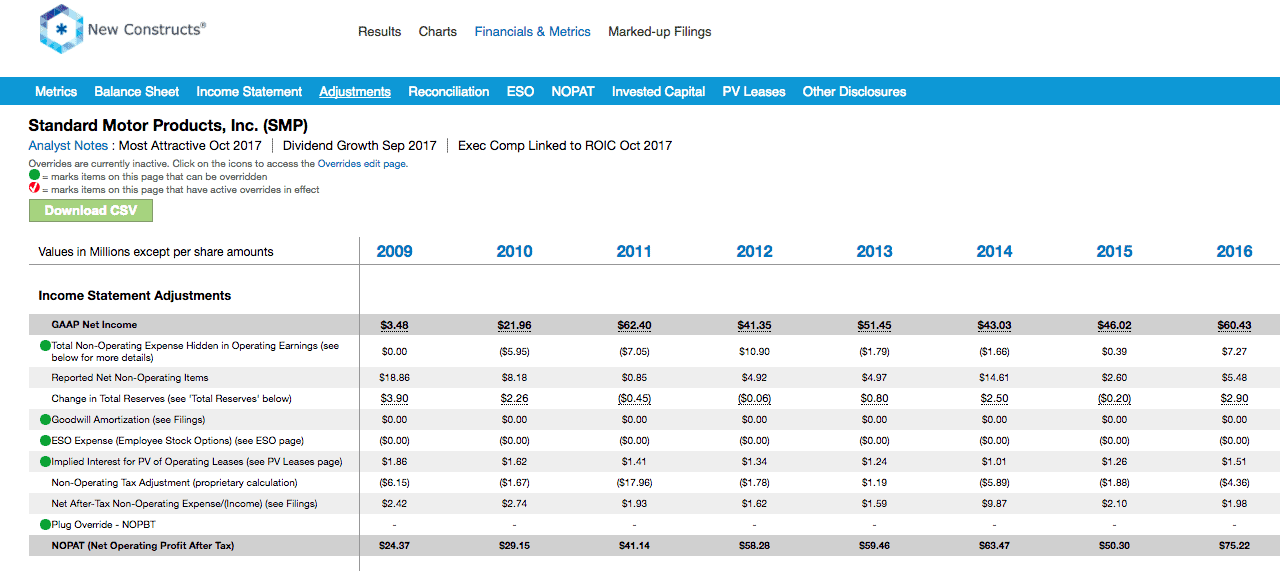
Task: Click the 2010 column header
Action: coord(514,252)
